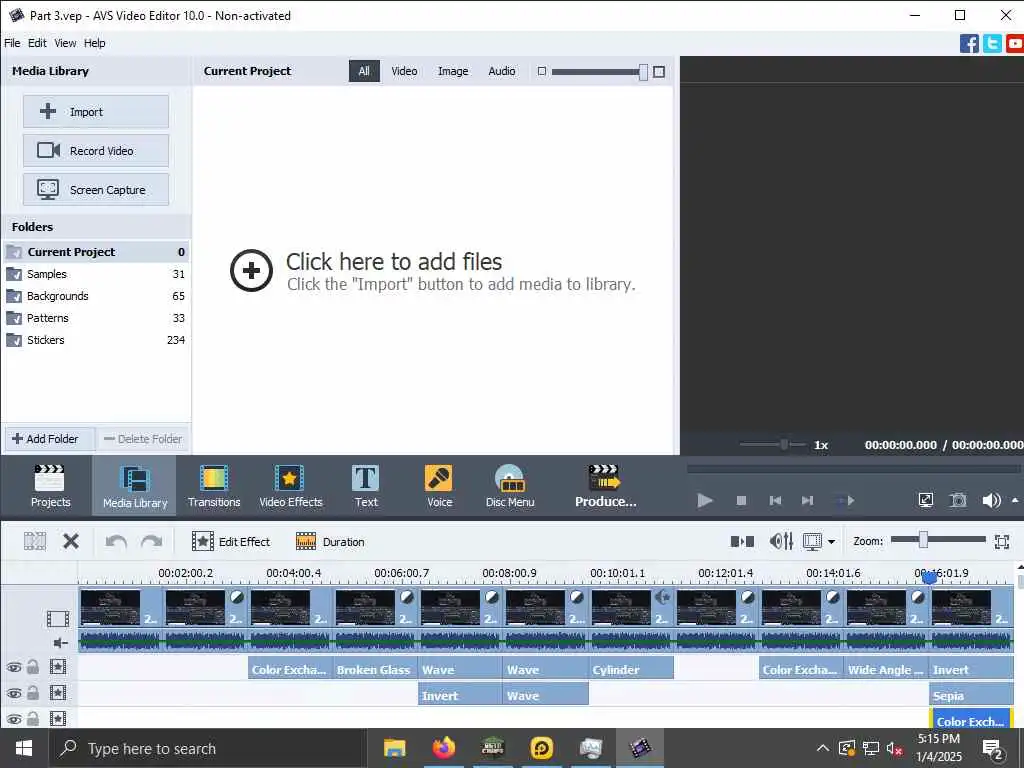Image resolution: width=1024 pixels, height=768 pixels.
Task: Click the Produce clapperboard button
Action: [x=605, y=486]
